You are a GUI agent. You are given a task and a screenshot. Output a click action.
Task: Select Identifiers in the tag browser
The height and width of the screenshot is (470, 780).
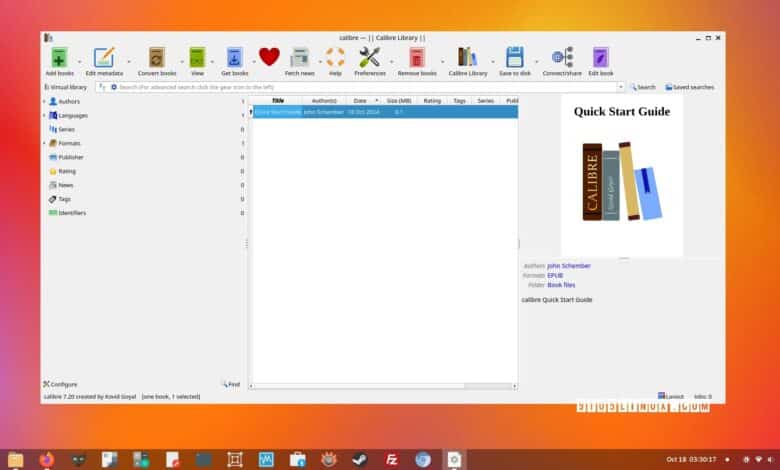coord(72,213)
